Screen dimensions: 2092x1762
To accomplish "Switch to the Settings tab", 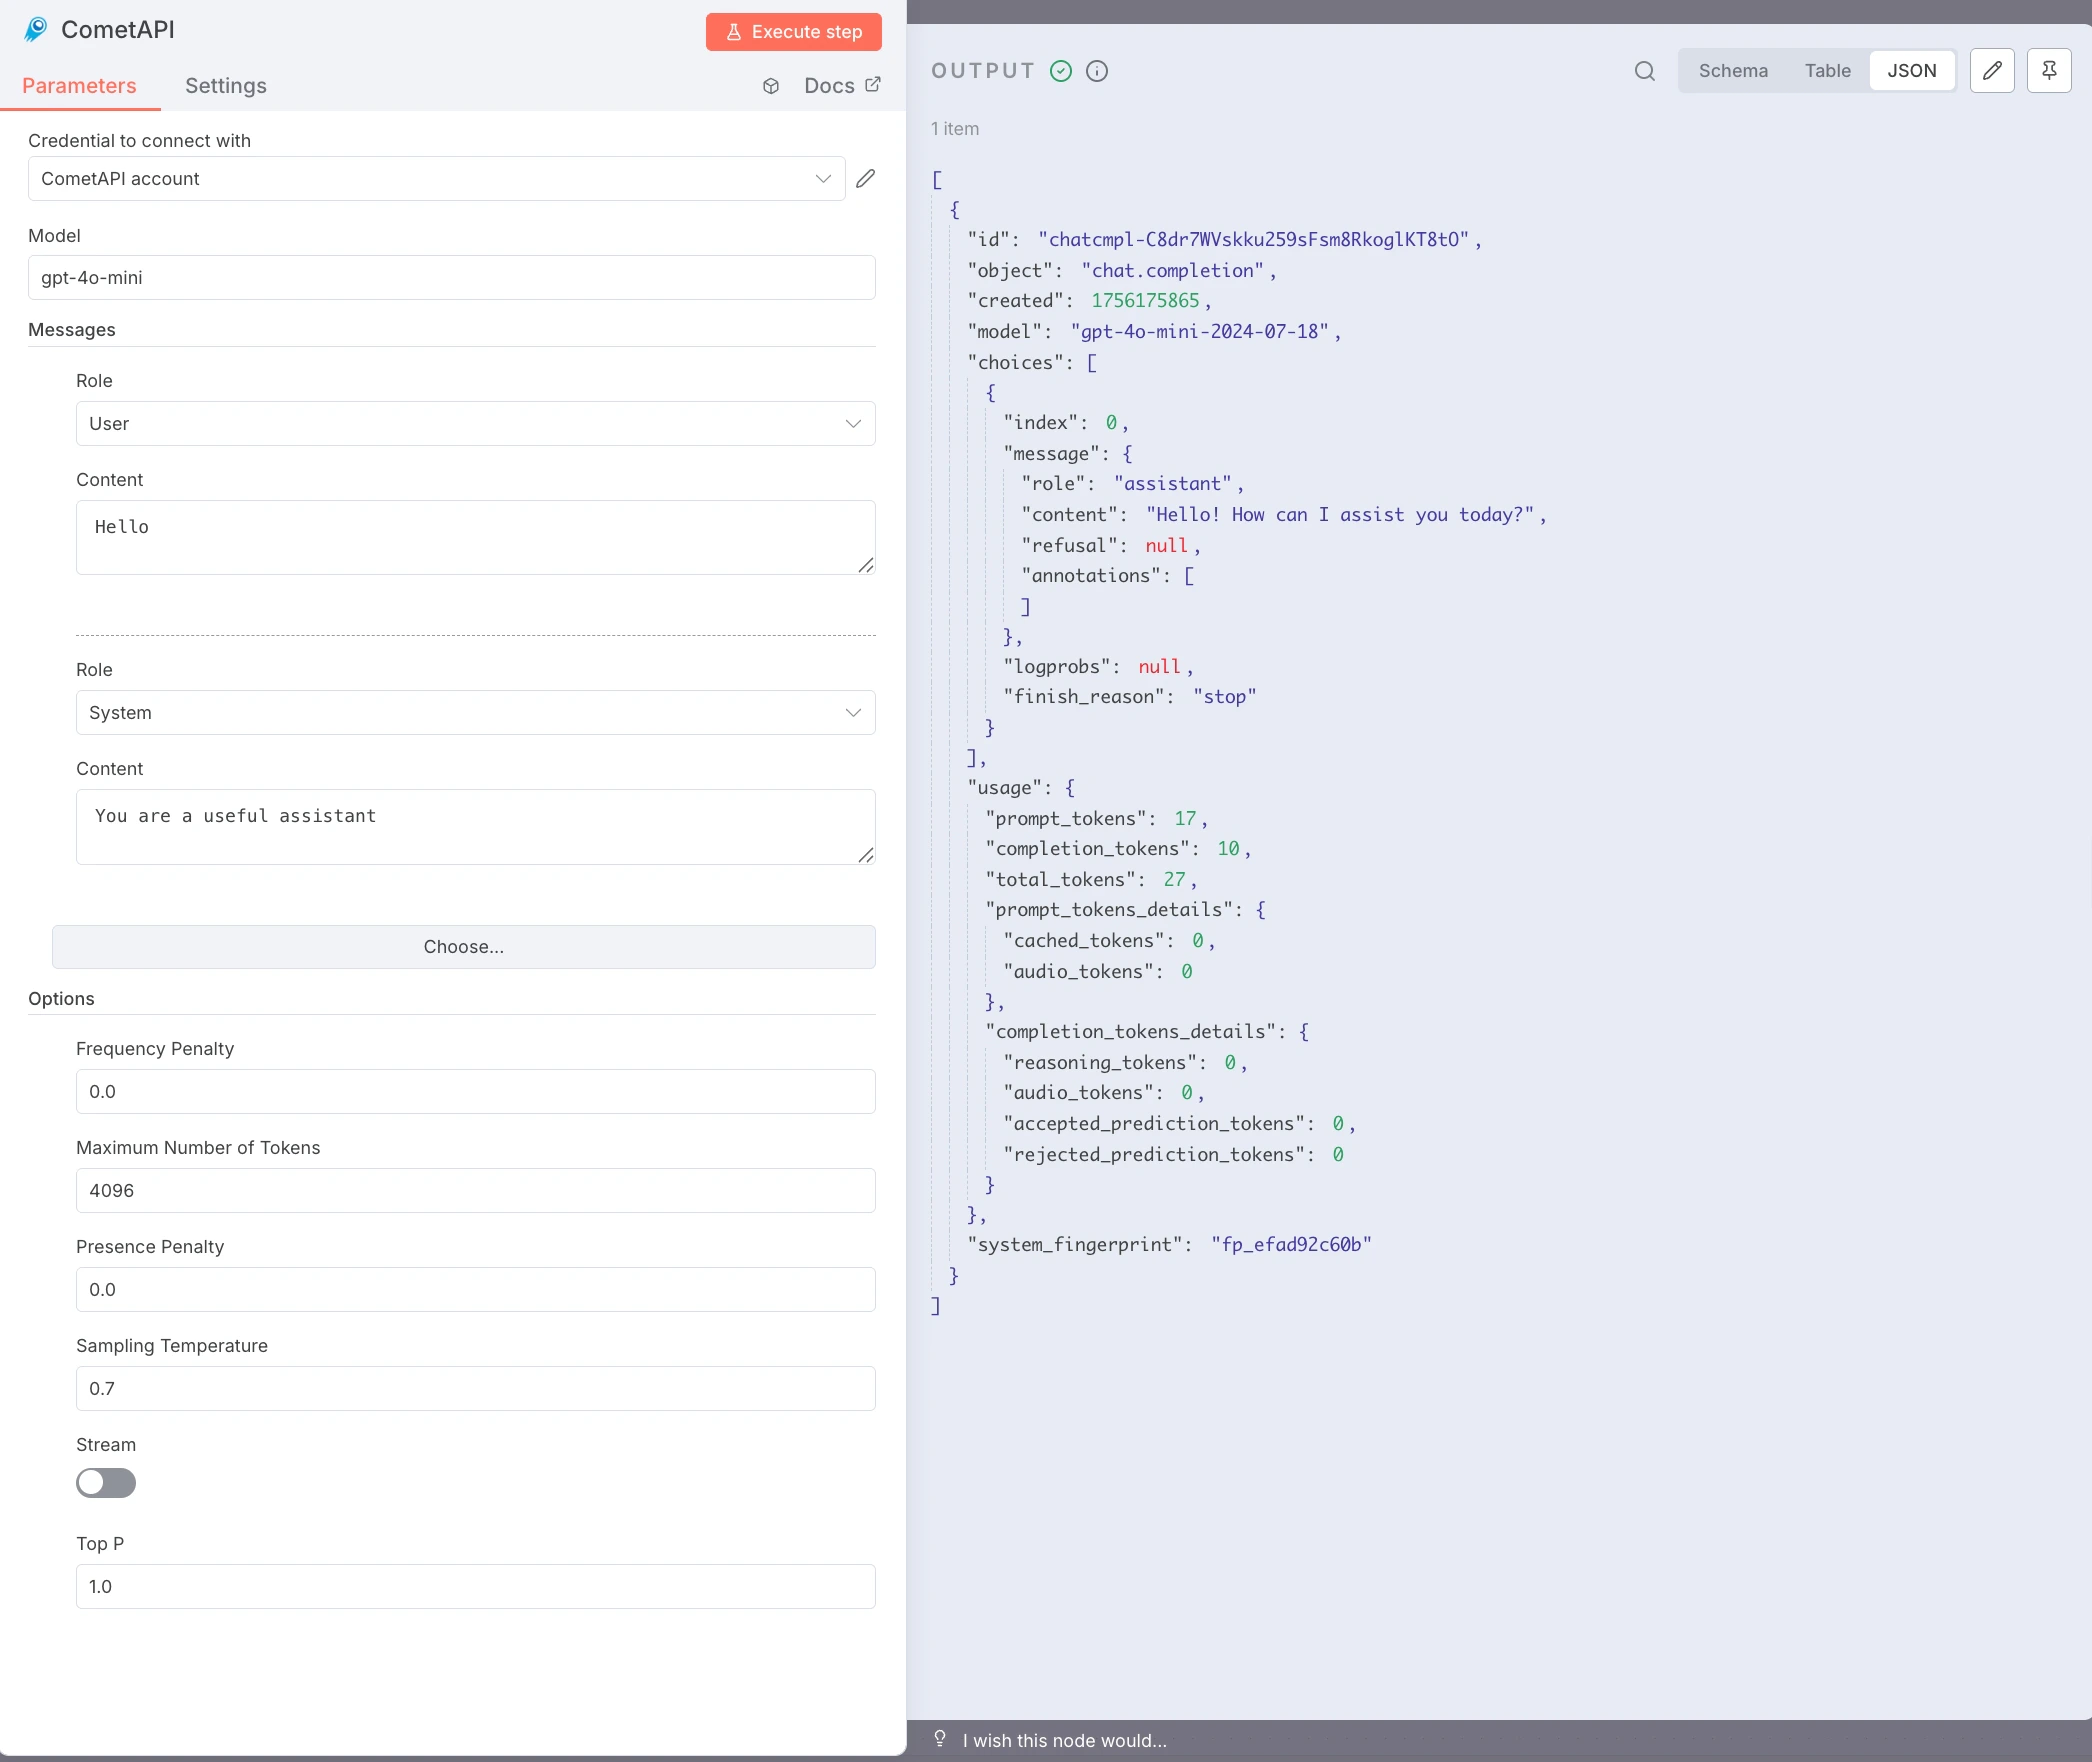I will (226, 86).
